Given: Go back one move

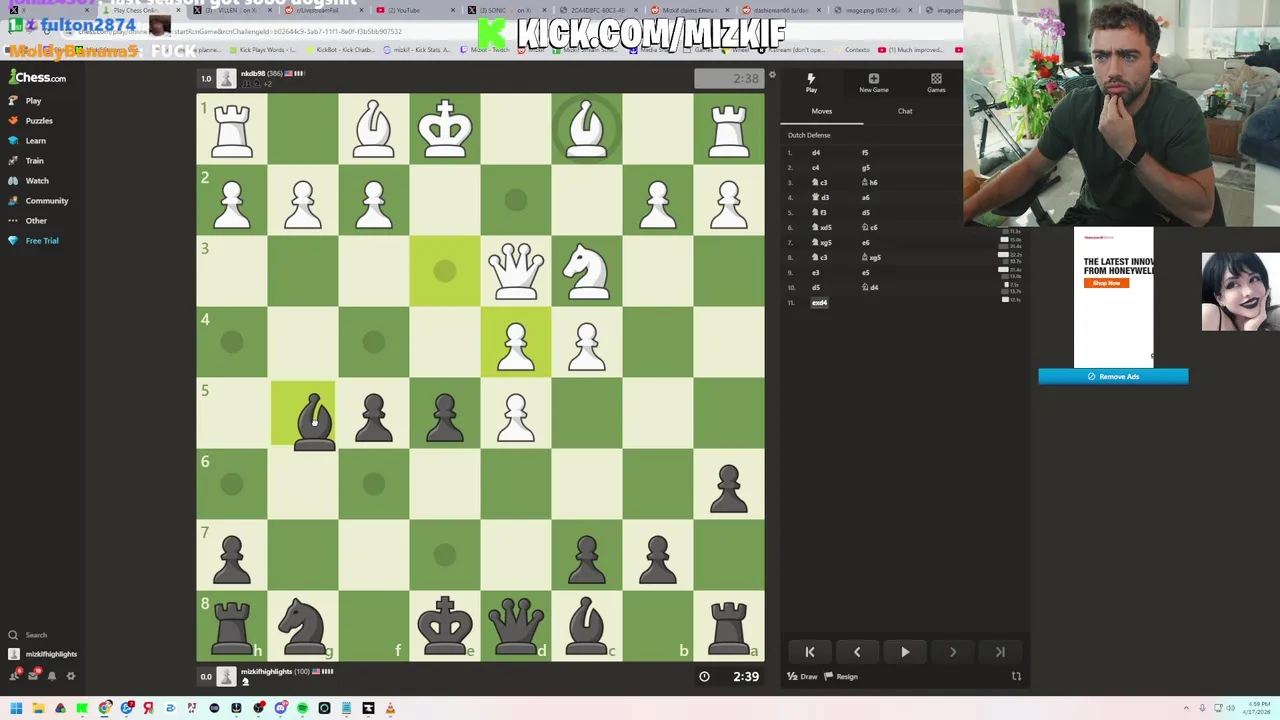Looking at the screenshot, I should point(857,652).
